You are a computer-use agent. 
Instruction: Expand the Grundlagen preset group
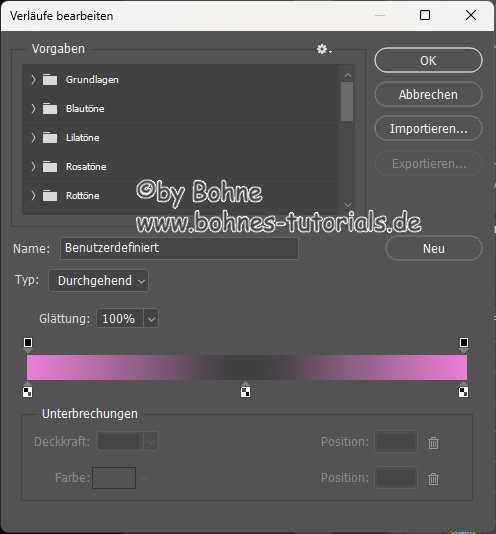[33, 80]
